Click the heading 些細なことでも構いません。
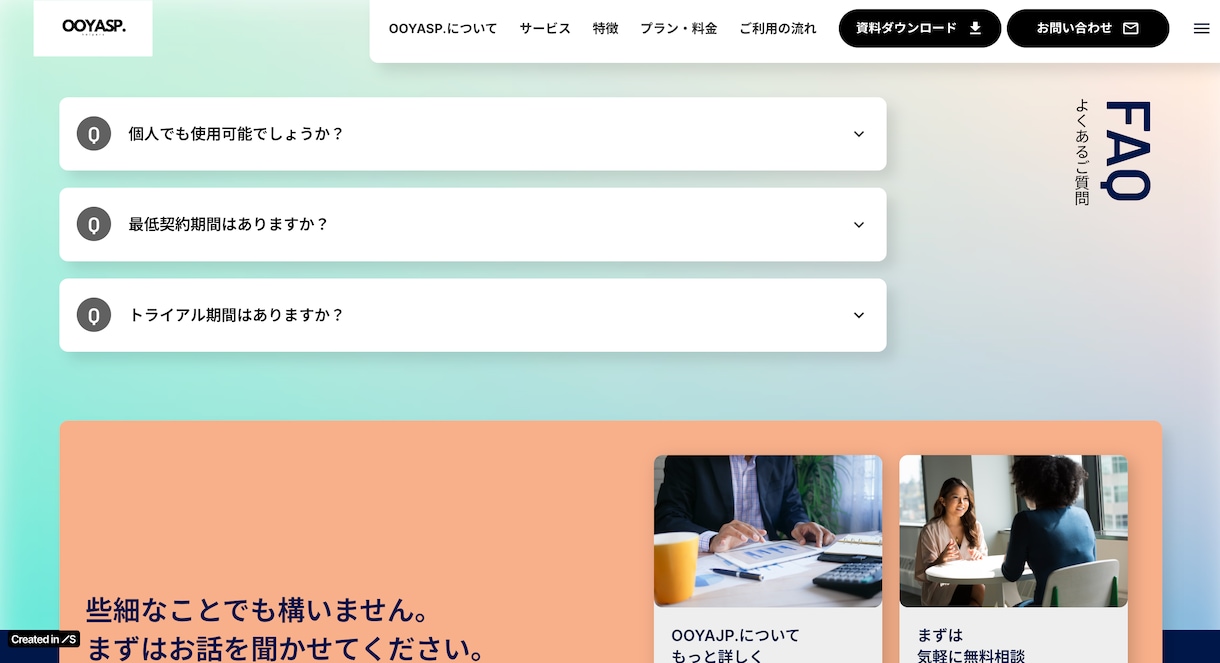The image size is (1220, 663). click(x=259, y=609)
